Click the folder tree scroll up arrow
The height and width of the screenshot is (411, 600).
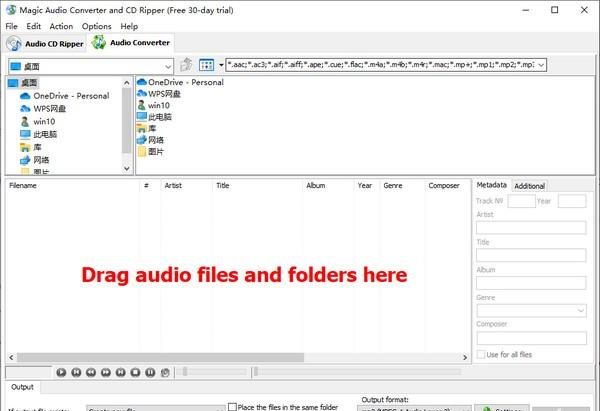127,83
